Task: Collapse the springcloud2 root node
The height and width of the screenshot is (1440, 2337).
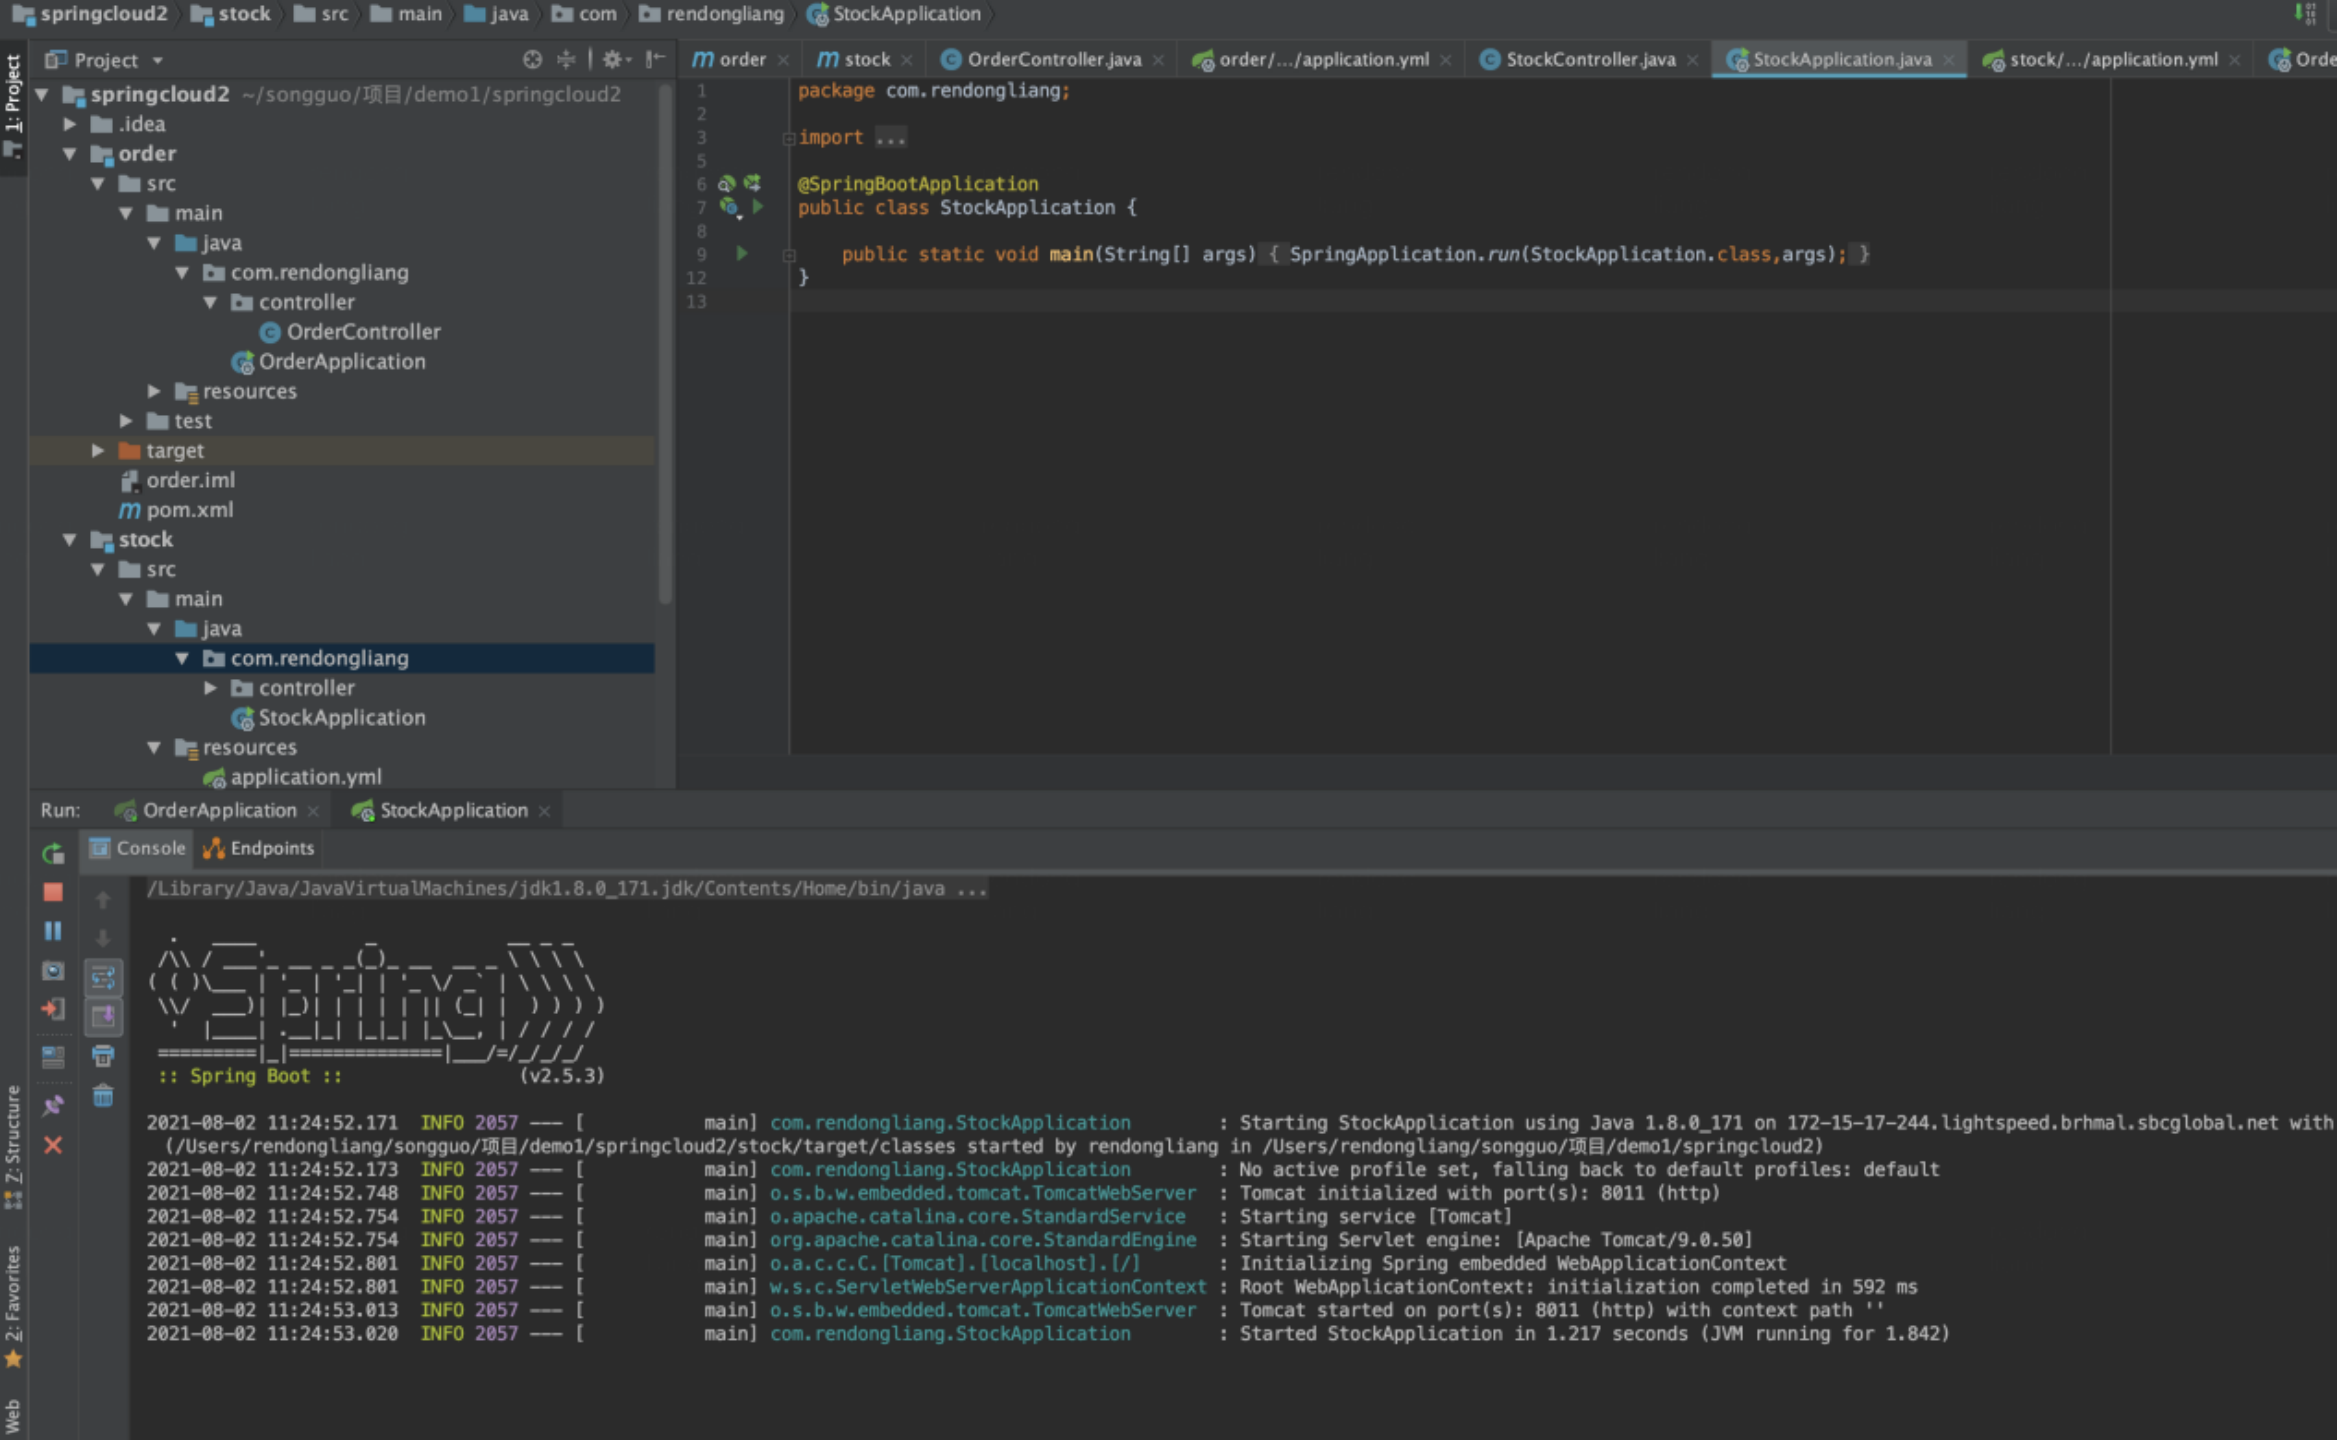Action: (43, 94)
